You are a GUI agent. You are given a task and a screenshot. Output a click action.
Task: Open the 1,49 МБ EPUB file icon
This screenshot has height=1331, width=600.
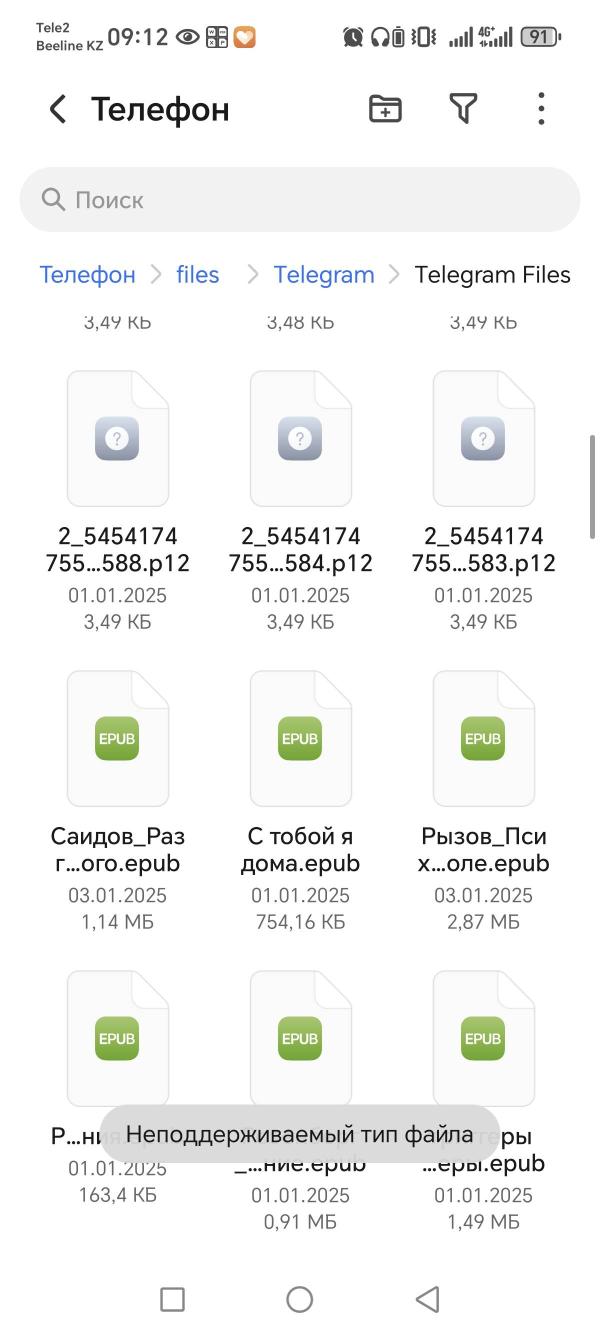484,1038
